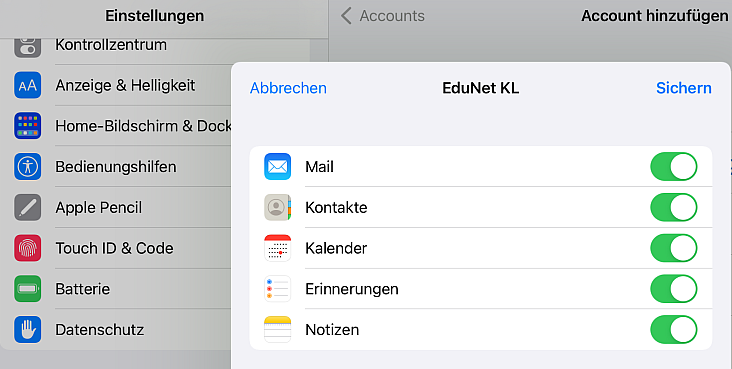The image size is (732, 369).
Task: Open the Batterie settings entry
Action: pyautogui.click(x=122, y=289)
